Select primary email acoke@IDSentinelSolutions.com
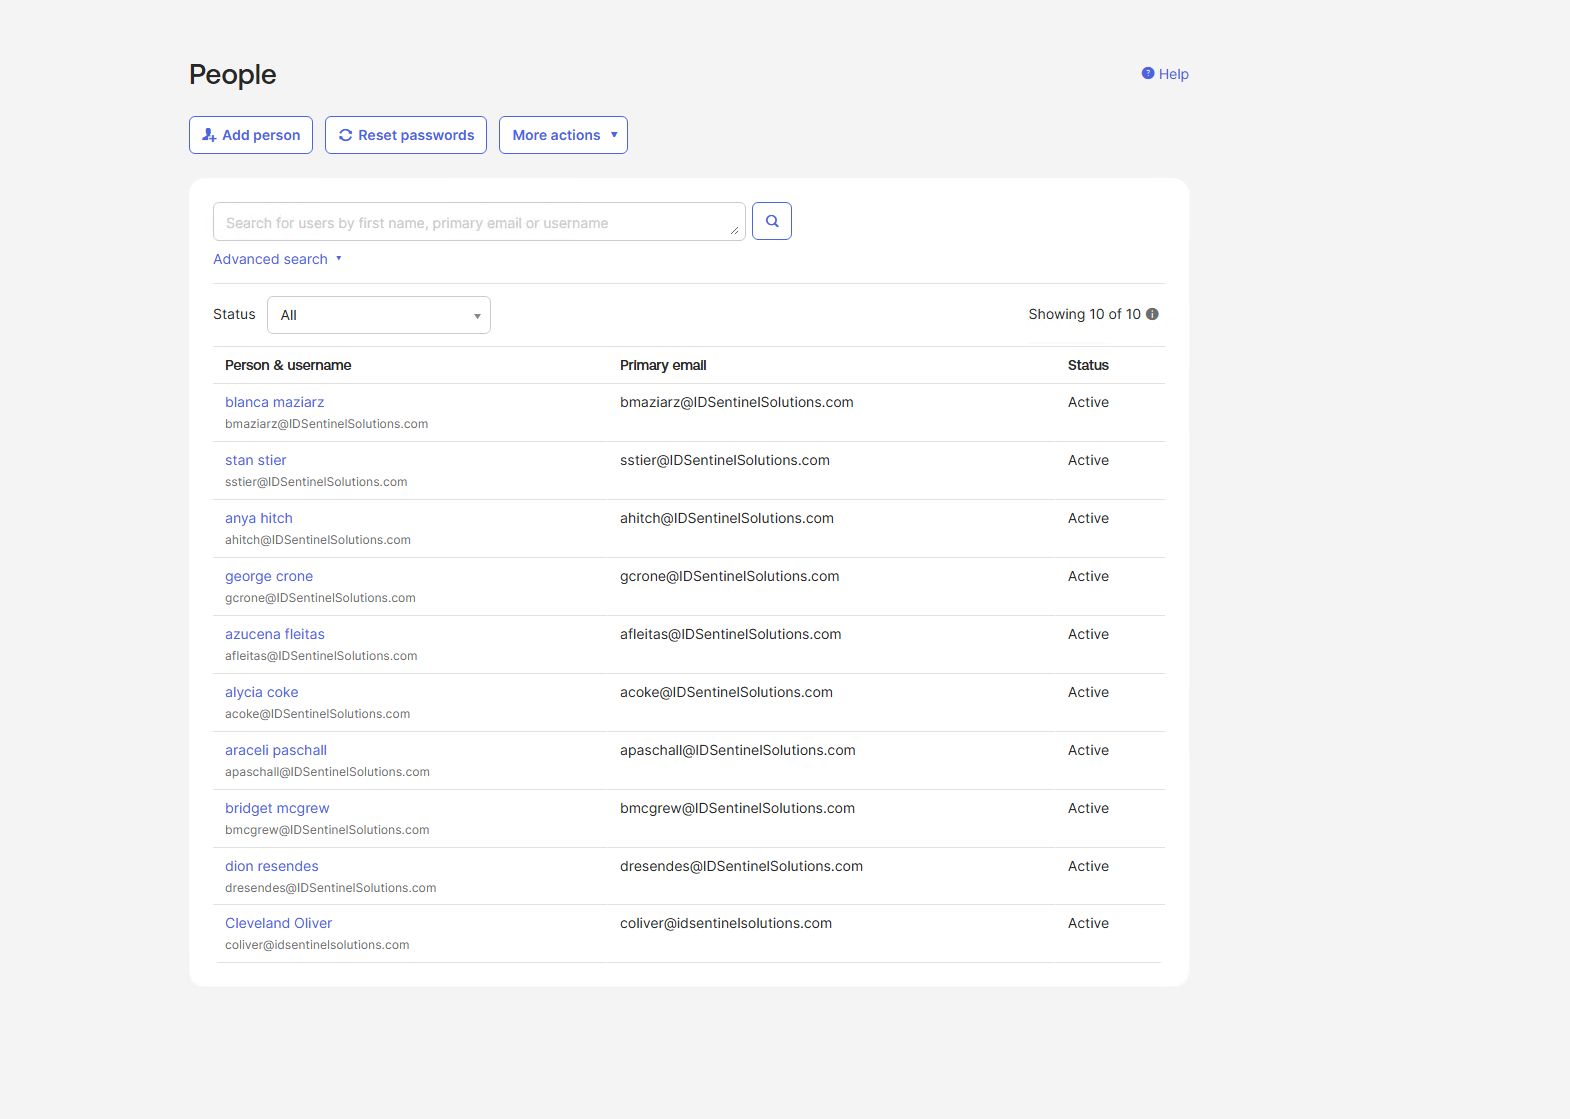This screenshot has height=1119, width=1570. click(726, 692)
